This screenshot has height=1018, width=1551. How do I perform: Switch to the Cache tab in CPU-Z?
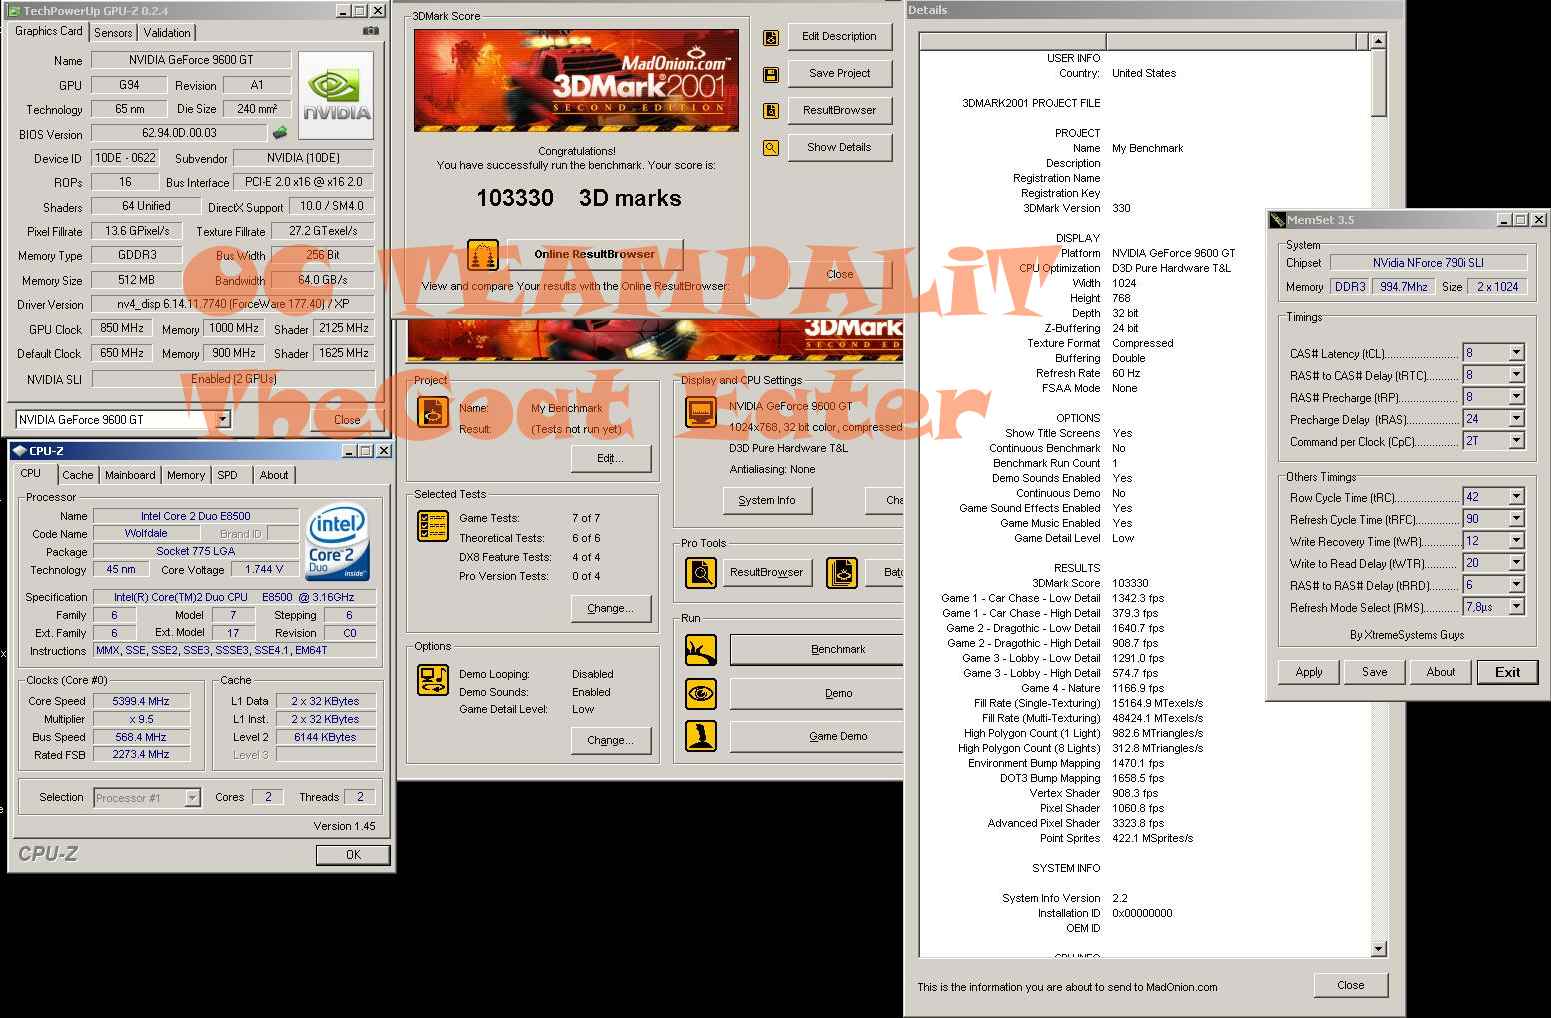(x=78, y=476)
